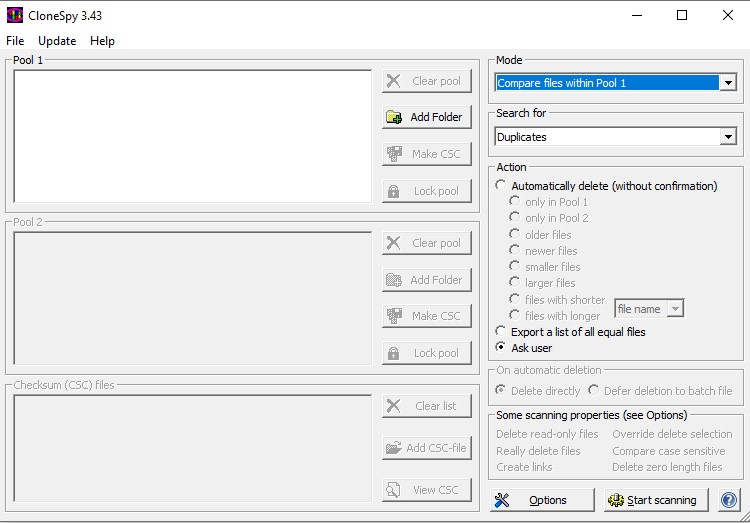750x523 pixels.
Task: Click the Options button label
Action: [548, 501]
